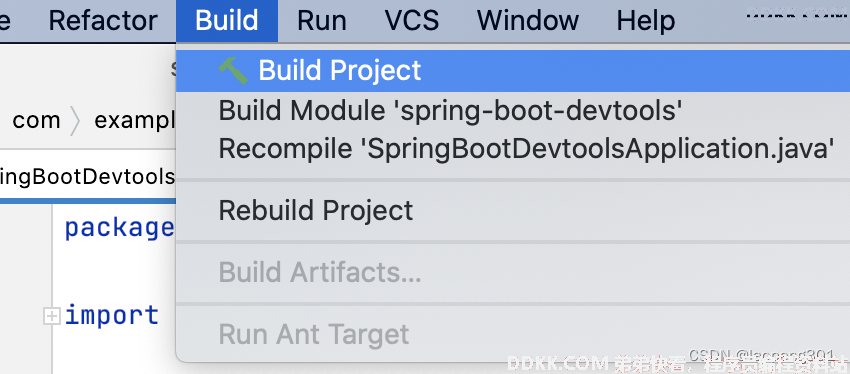Expand the folded import block
This screenshot has width=850, height=374.
pyautogui.click(x=51, y=316)
